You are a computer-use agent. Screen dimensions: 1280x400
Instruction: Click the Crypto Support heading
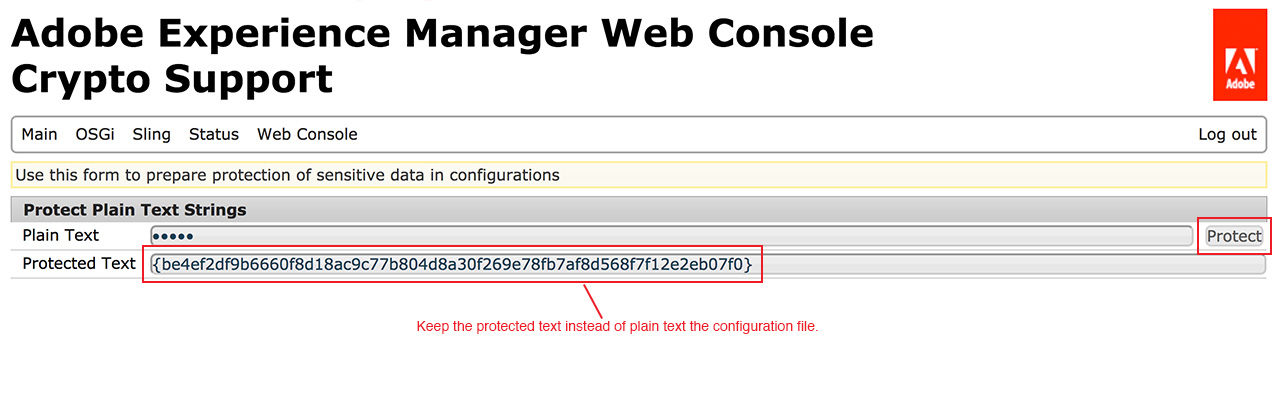click(x=172, y=77)
